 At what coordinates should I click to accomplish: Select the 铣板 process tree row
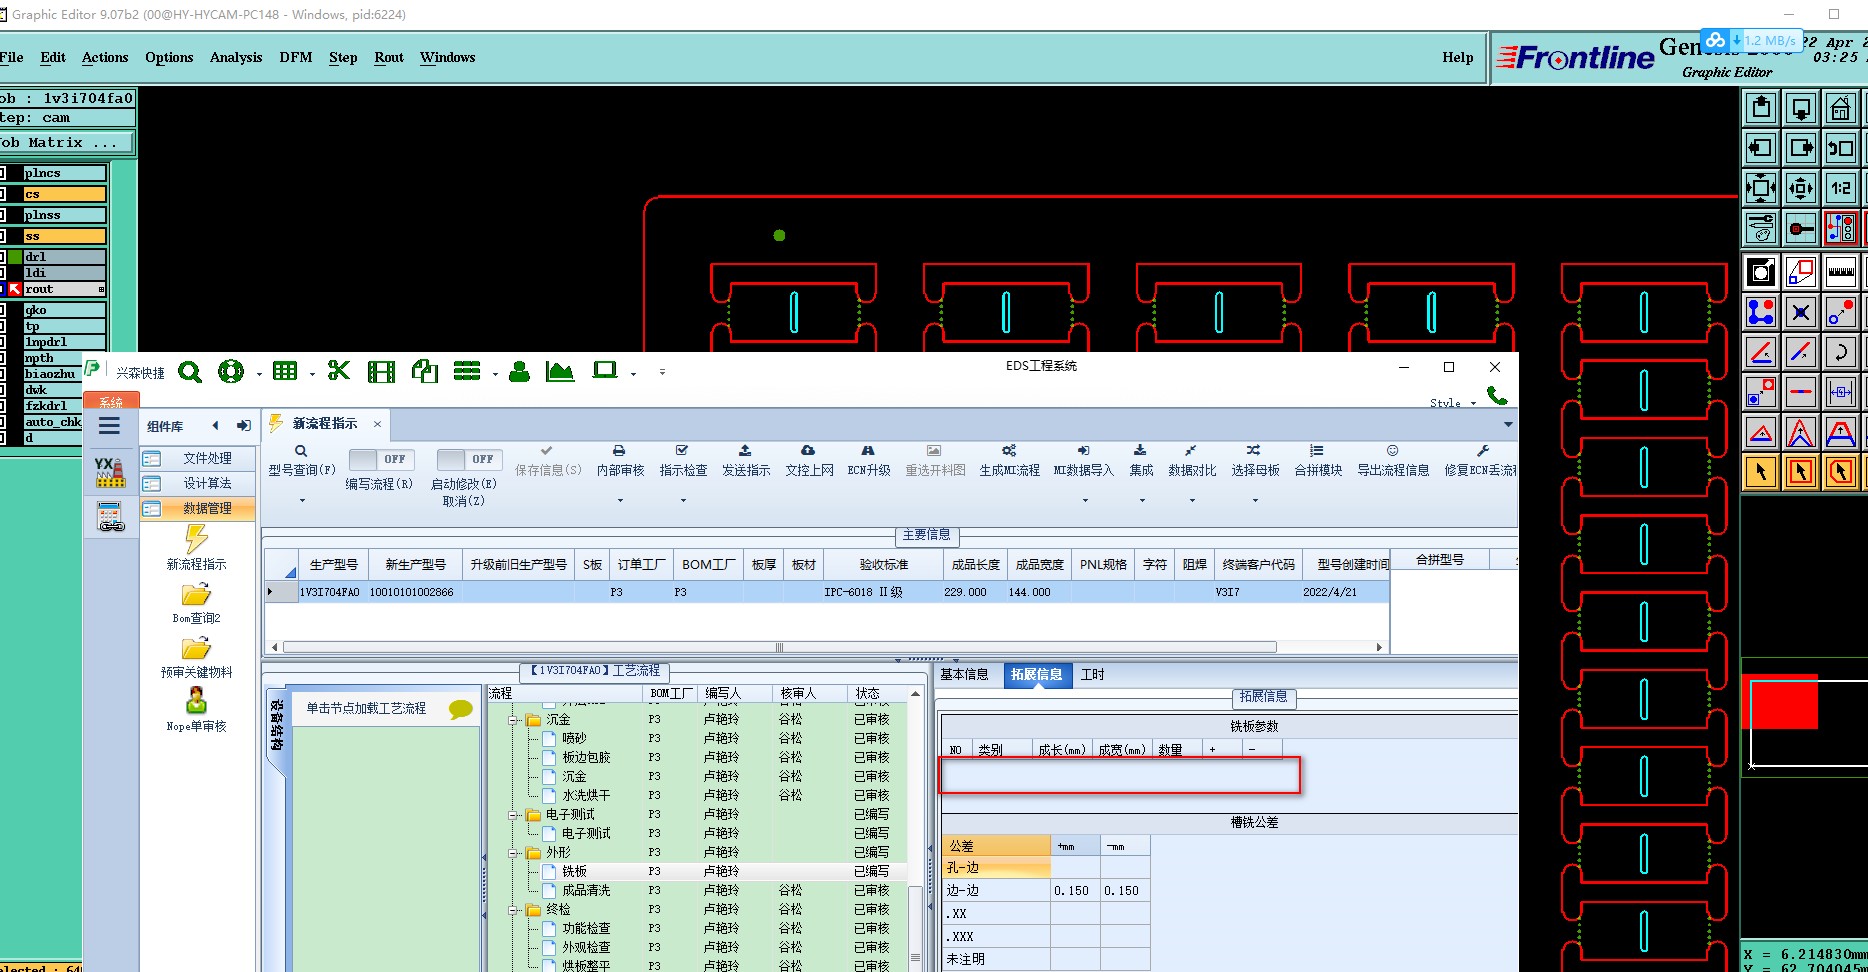(x=699, y=872)
